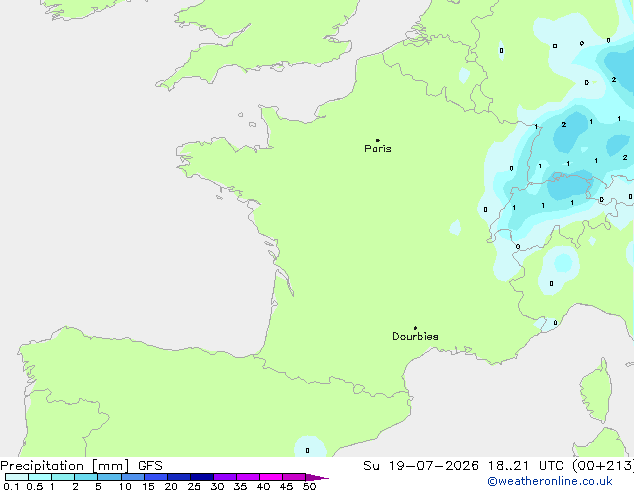Click the '(00+213)' forecast offset text
This screenshot has height=490, width=634.
coord(604,466)
